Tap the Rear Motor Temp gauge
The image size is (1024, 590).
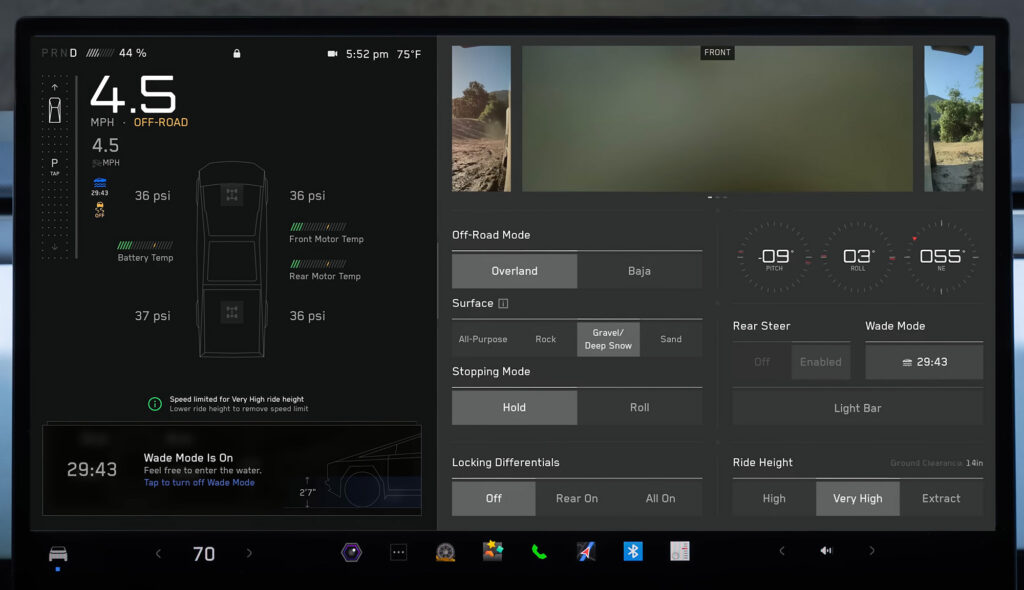(325, 270)
